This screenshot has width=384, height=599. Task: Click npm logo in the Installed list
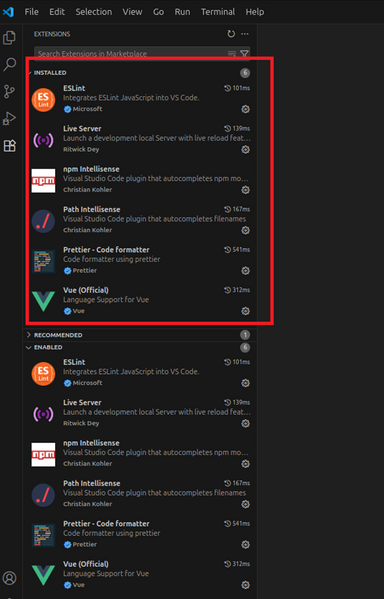[x=43, y=181]
